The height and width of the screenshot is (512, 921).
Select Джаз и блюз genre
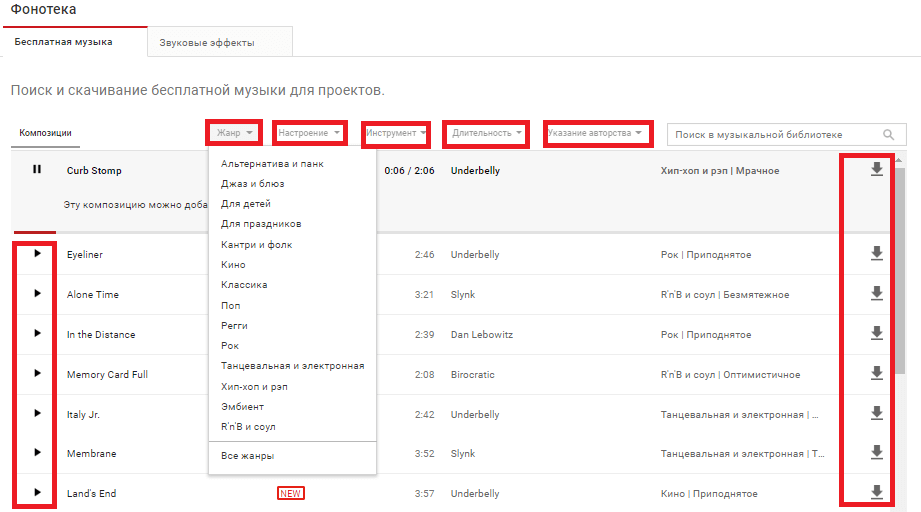point(252,184)
